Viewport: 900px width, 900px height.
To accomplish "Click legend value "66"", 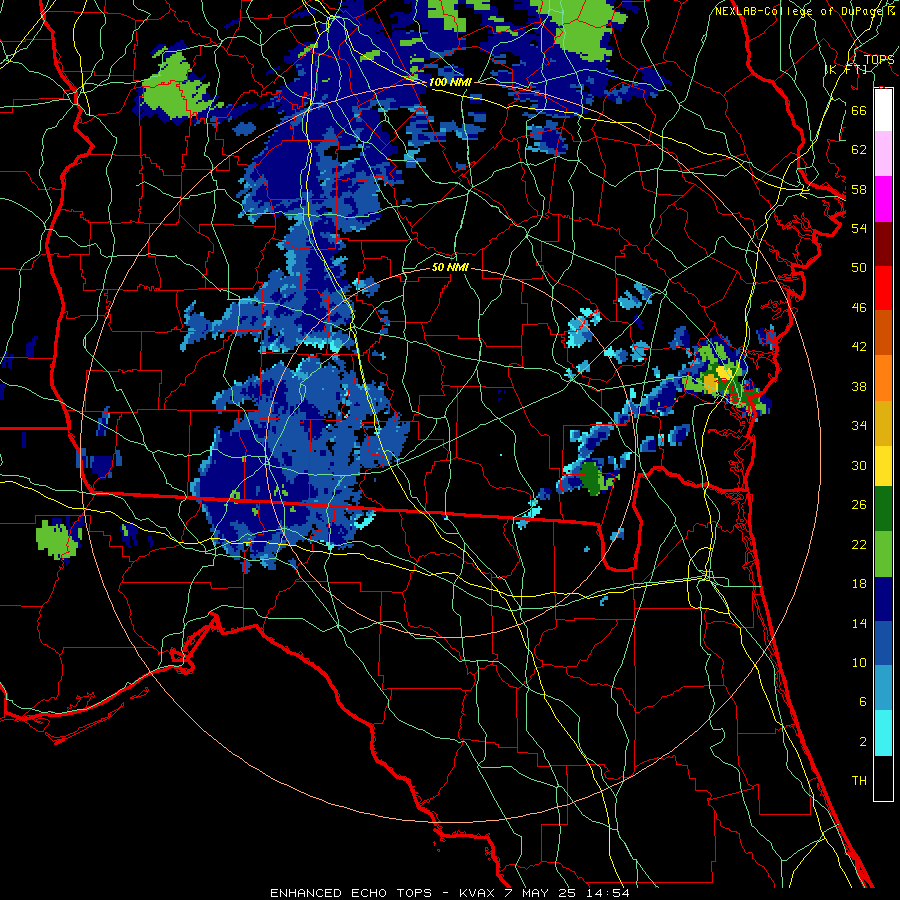I will click(x=859, y=110).
